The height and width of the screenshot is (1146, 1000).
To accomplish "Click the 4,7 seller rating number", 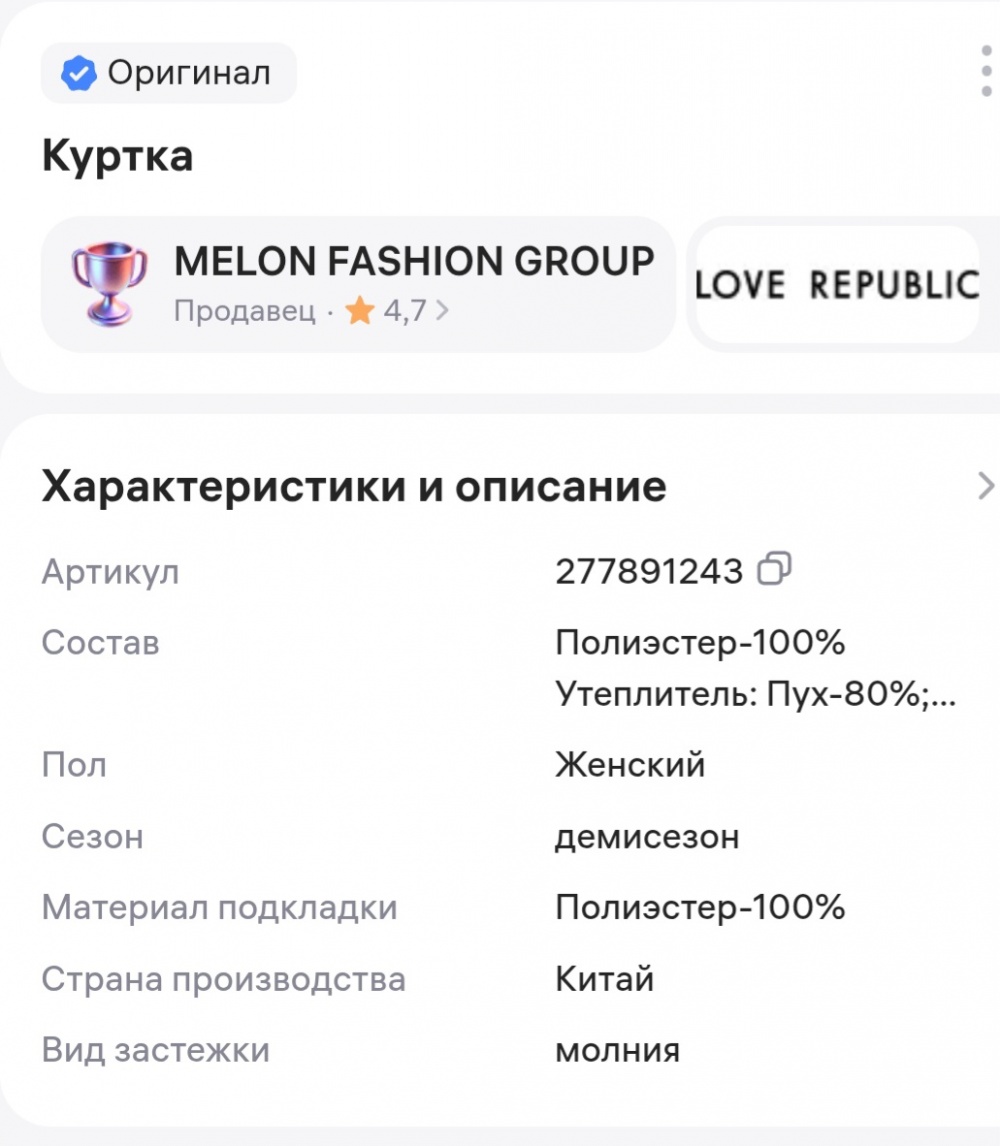I will coord(404,311).
